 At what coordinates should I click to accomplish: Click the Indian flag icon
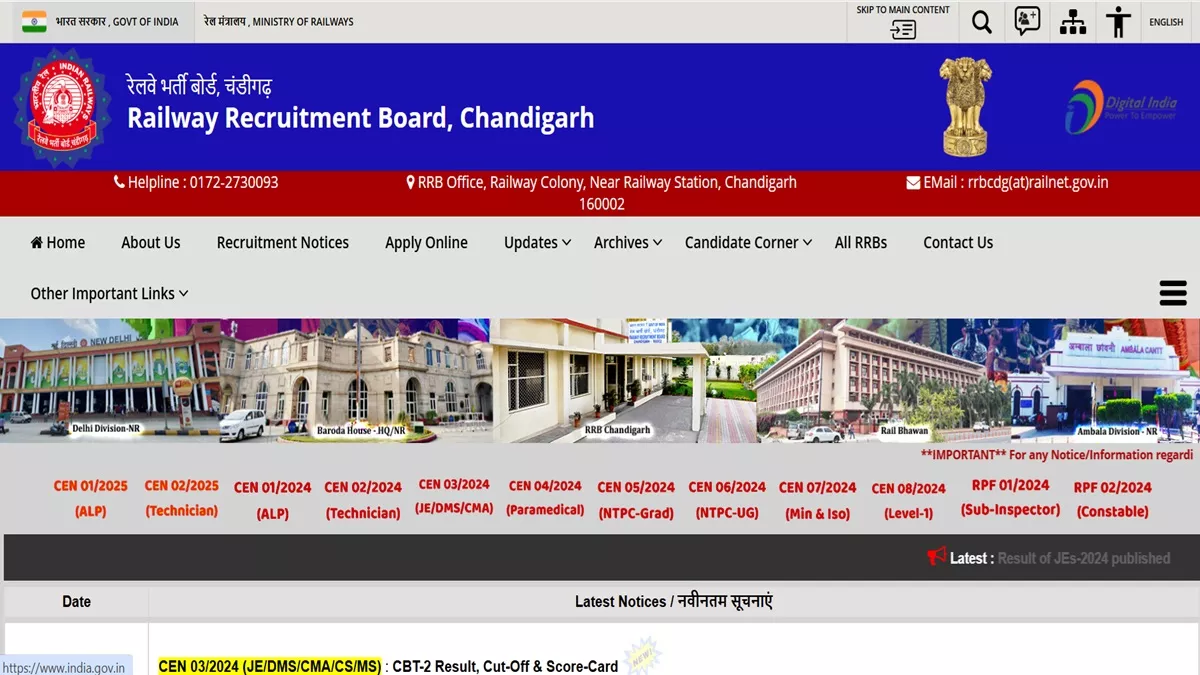click(x=34, y=21)
